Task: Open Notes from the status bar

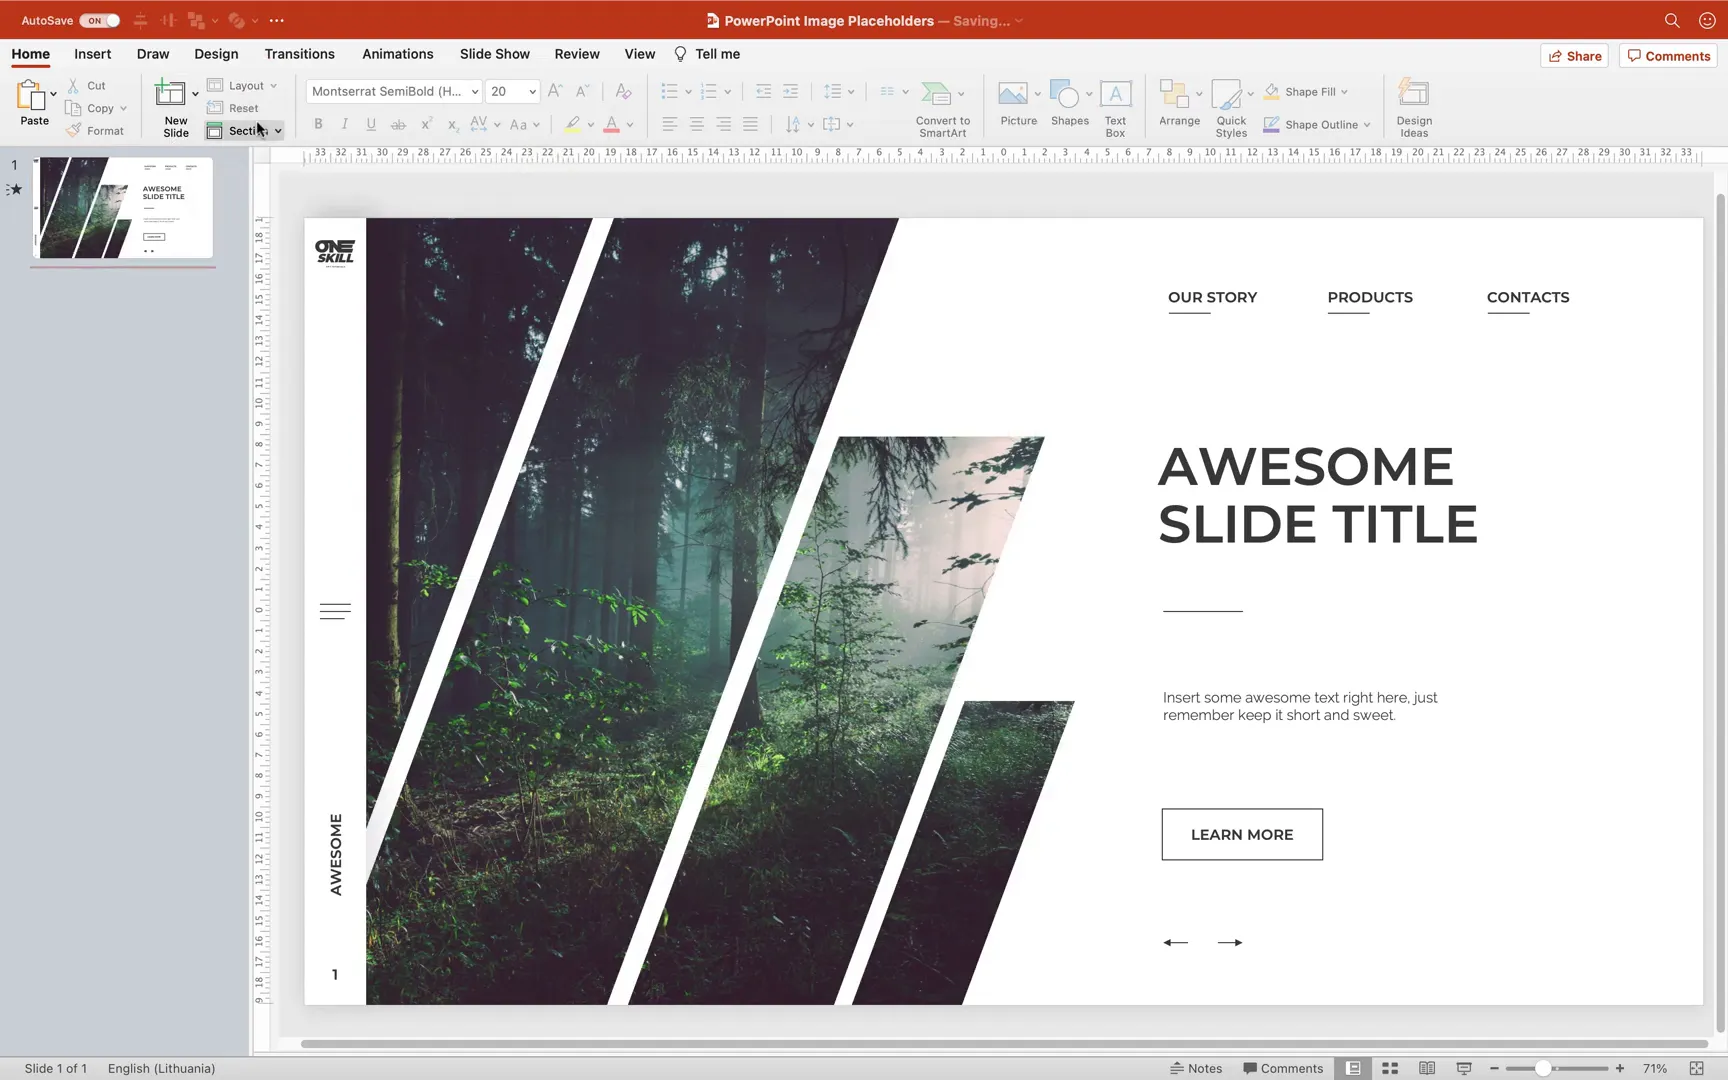Action: click(1196, 1068)
